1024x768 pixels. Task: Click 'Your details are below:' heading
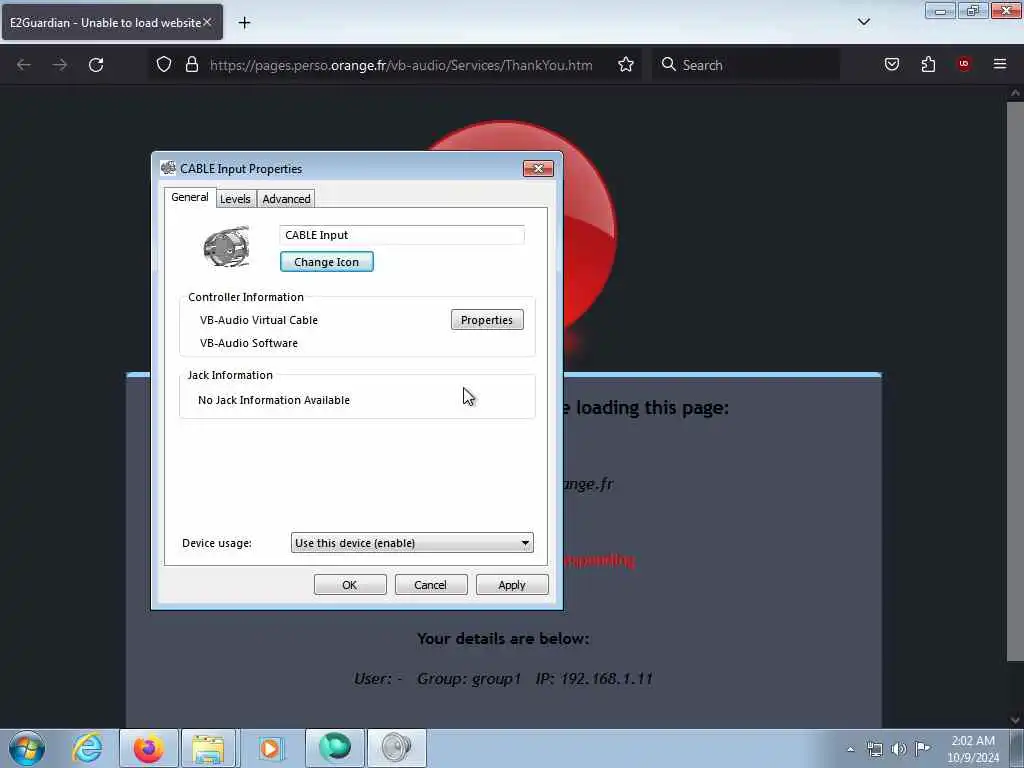(x=503, y=639)
